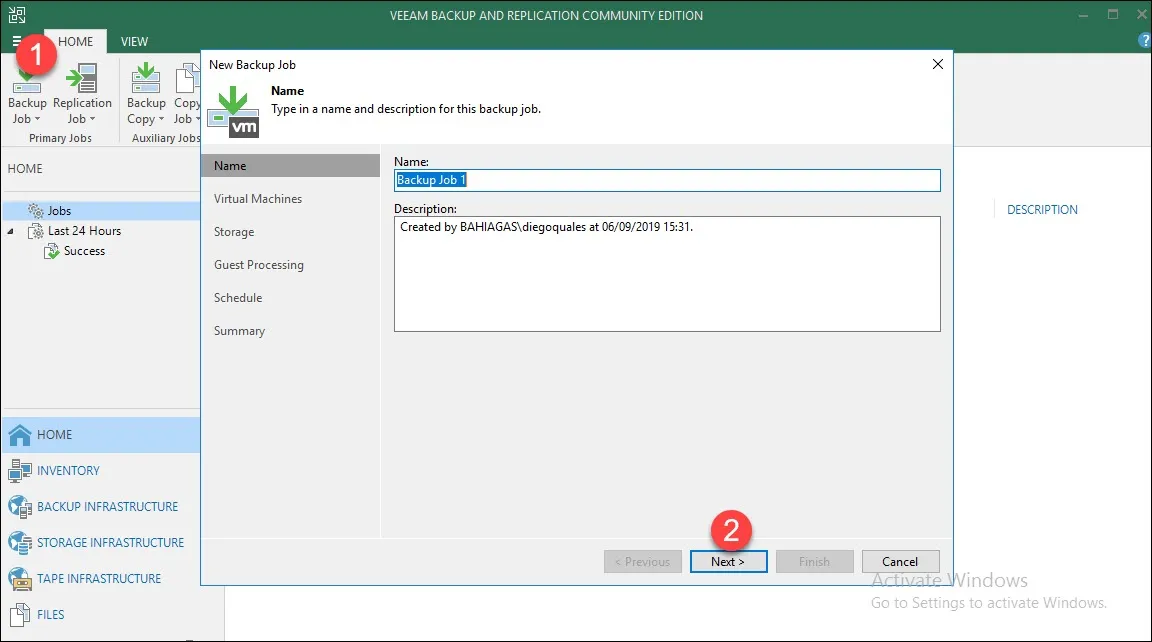Open the Tape Infrastructure view
The image size is (1152, 642).
tap(99, 578)
